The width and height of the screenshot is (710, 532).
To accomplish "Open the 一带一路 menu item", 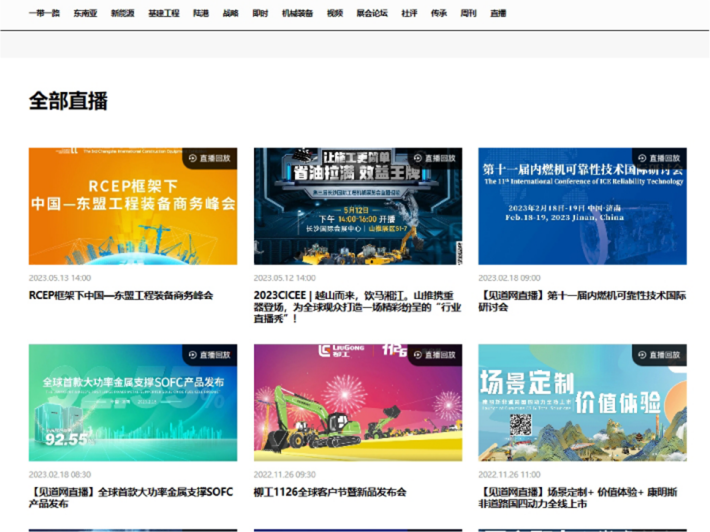I will (x=44, y=13).
